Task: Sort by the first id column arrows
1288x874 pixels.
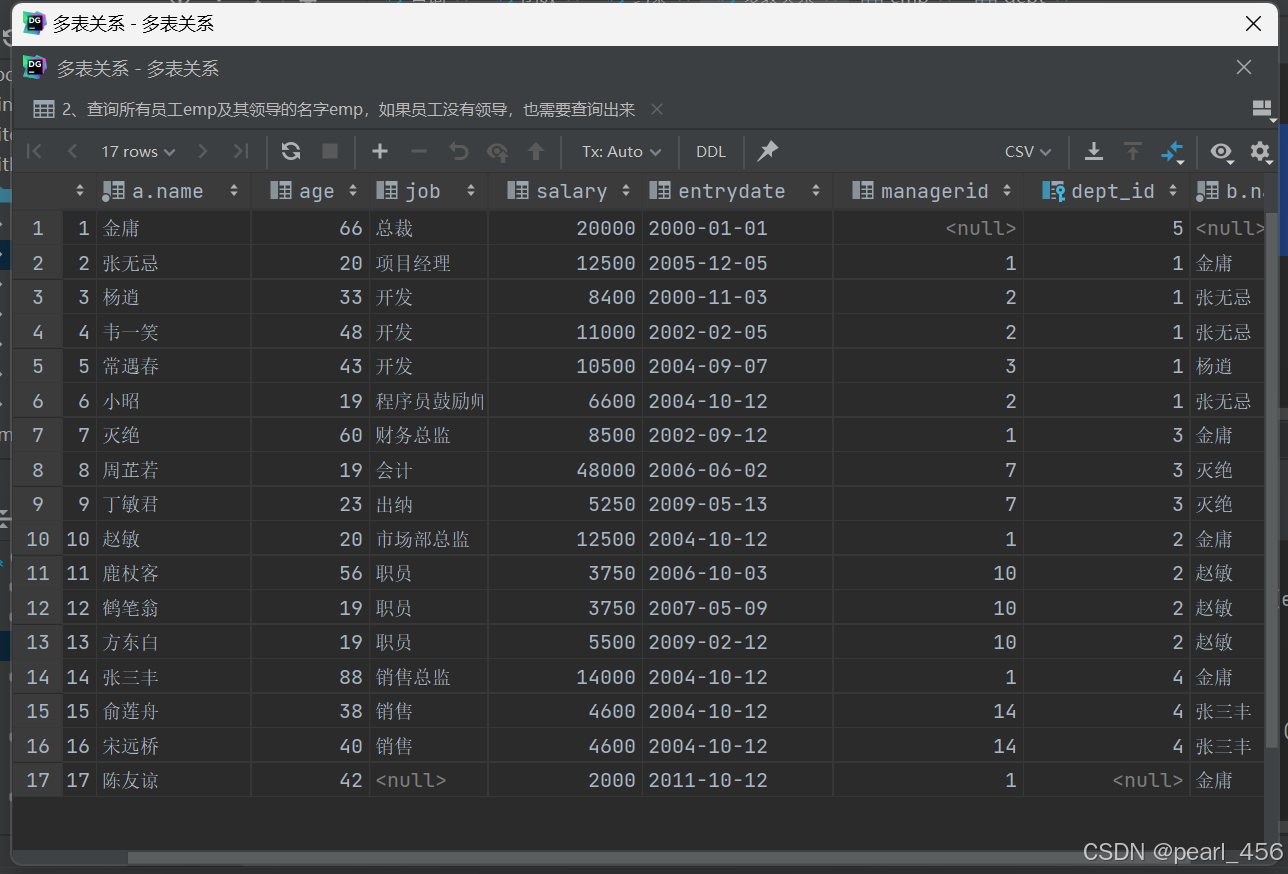Action: point(80,191)
